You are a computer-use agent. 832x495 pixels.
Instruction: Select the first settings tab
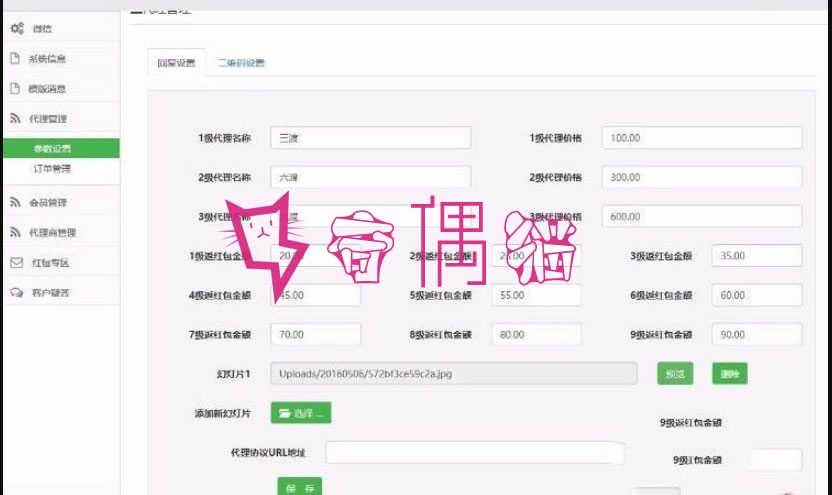[176, 63]
